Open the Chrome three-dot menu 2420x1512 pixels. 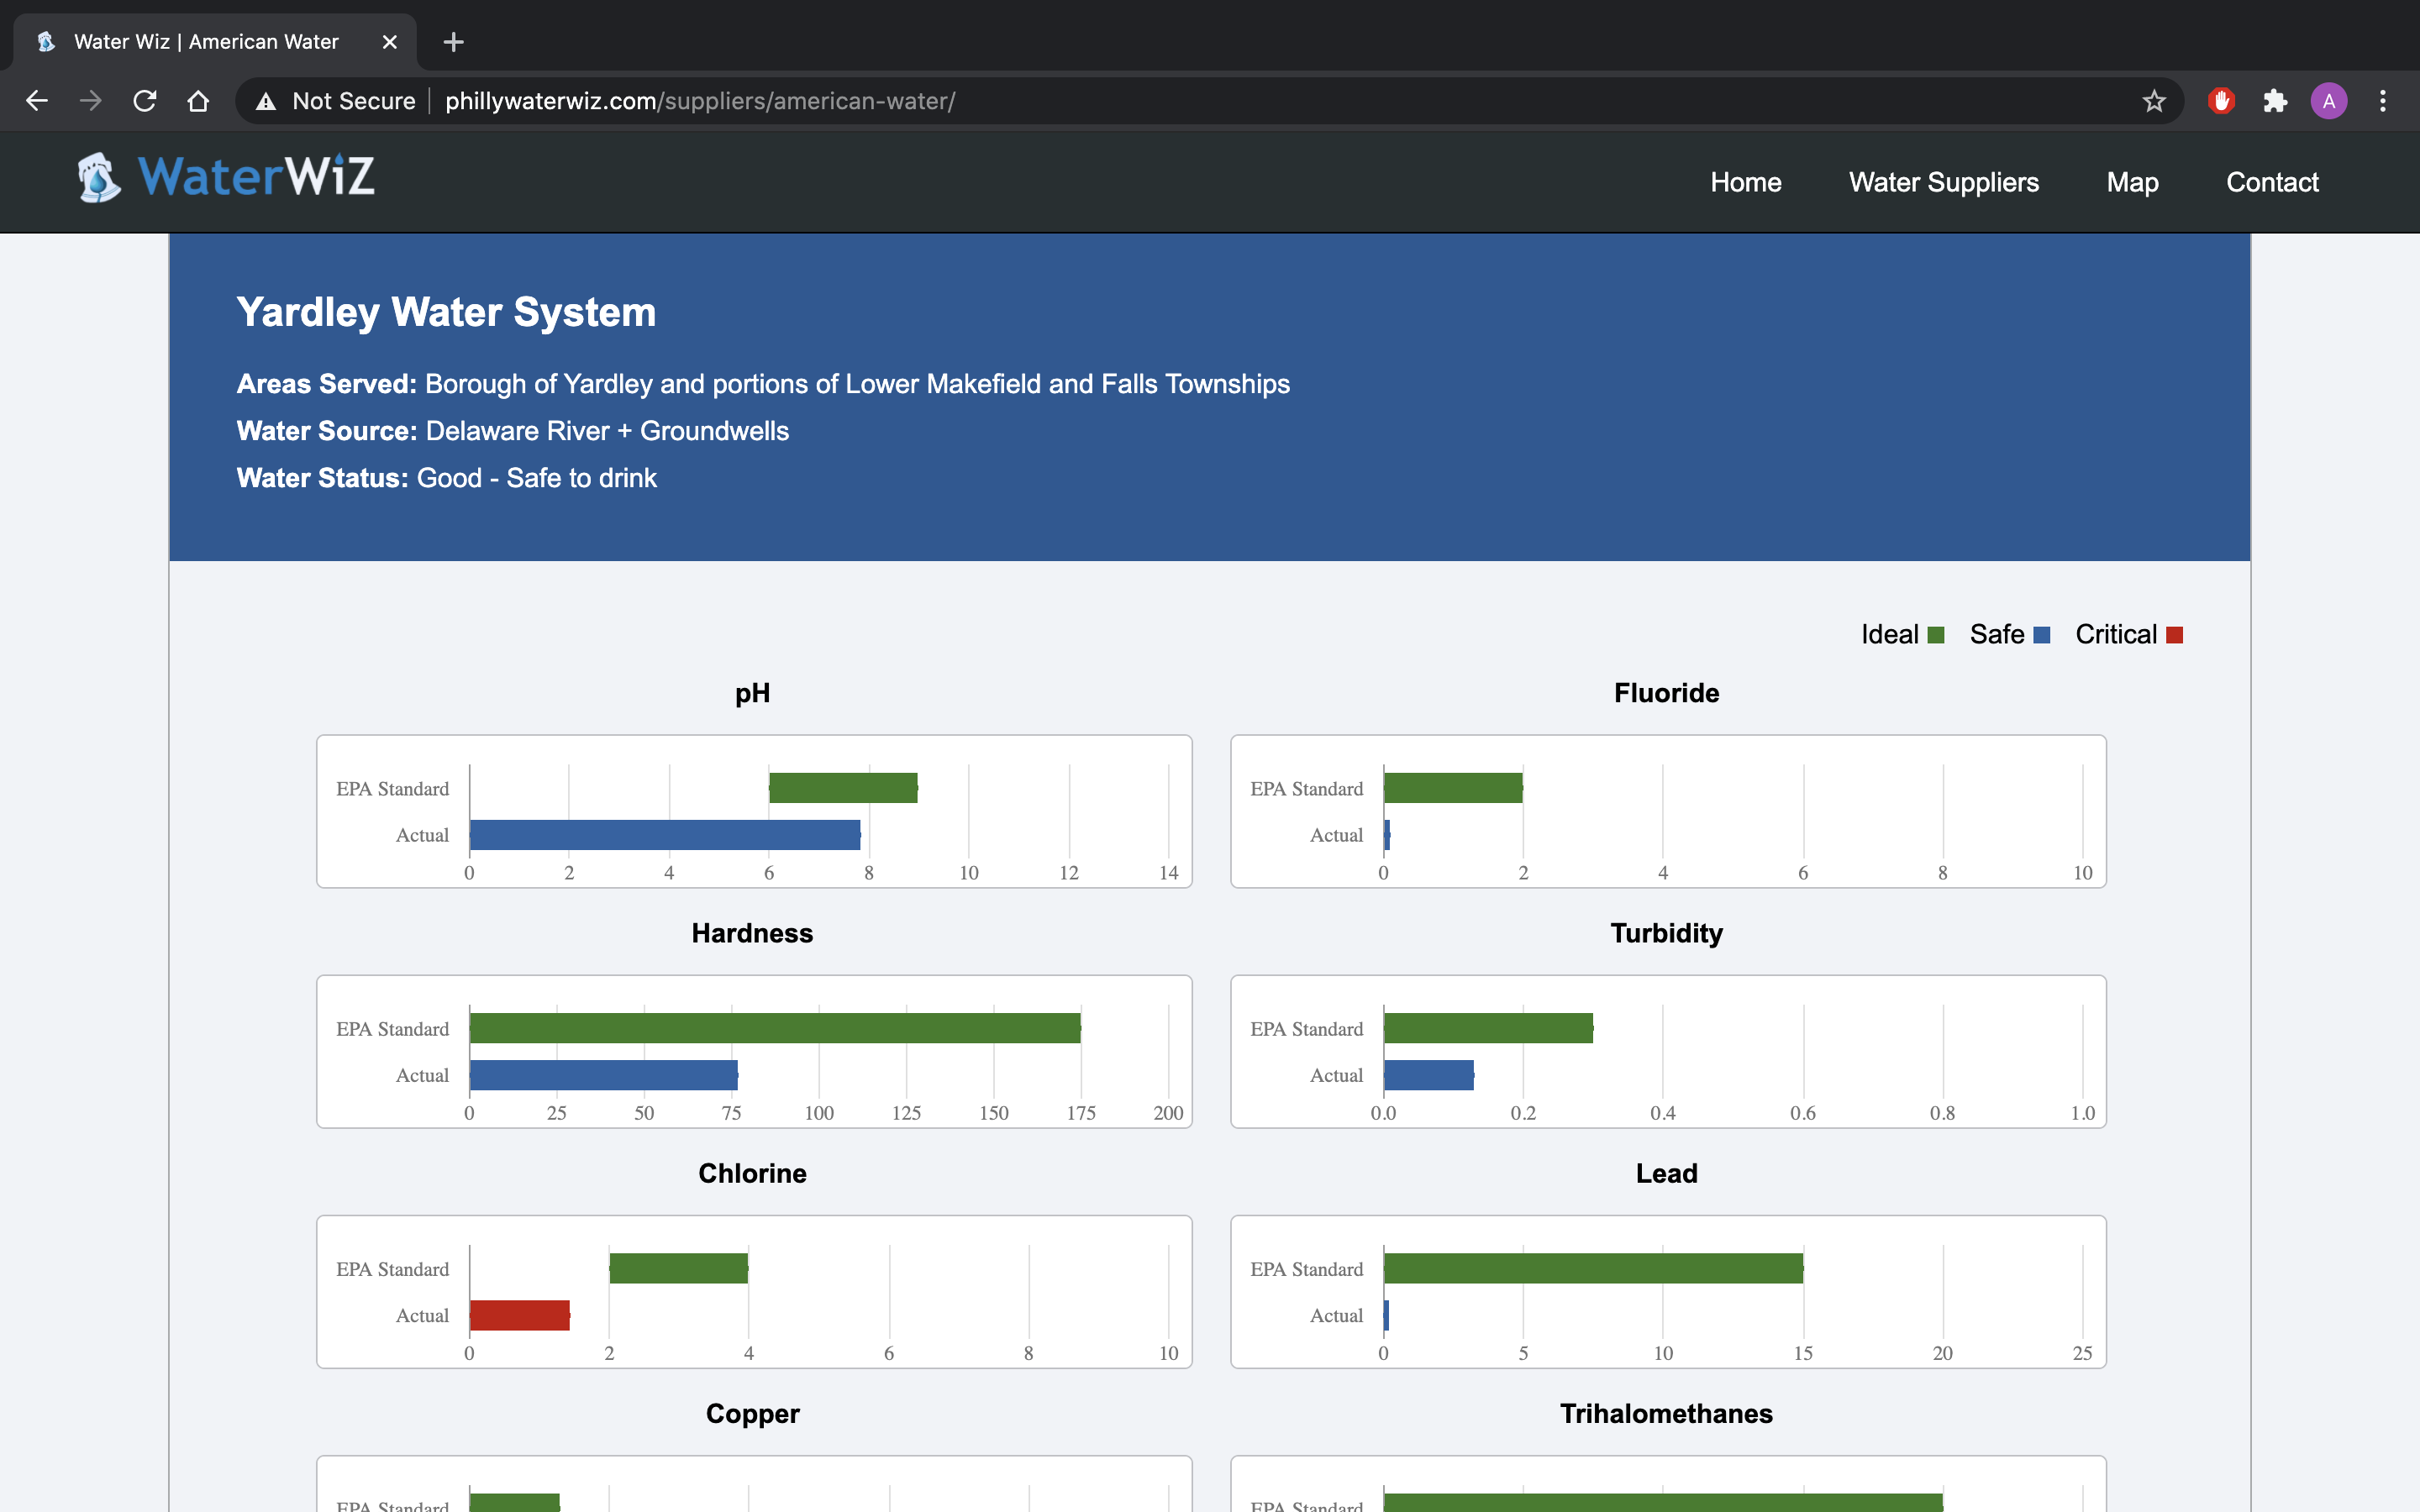coord(2382,101)
